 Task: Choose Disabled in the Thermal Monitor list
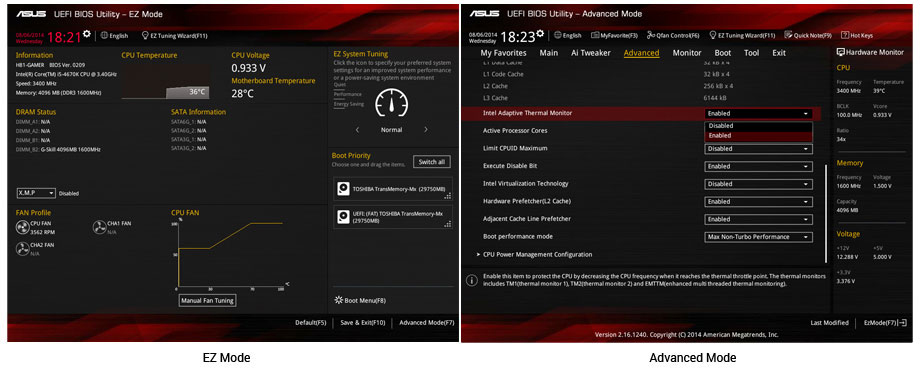758,125
